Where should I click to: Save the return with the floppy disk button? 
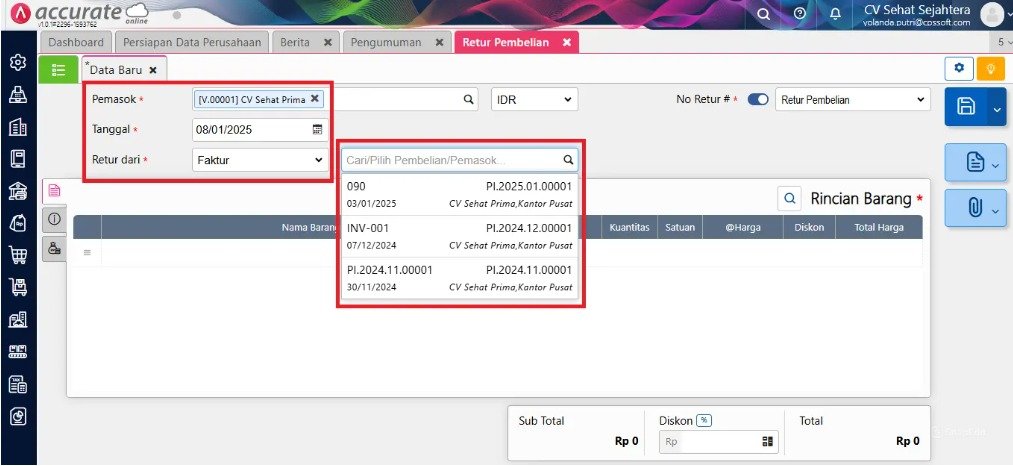pyautogui.click(x=965, y=107)
